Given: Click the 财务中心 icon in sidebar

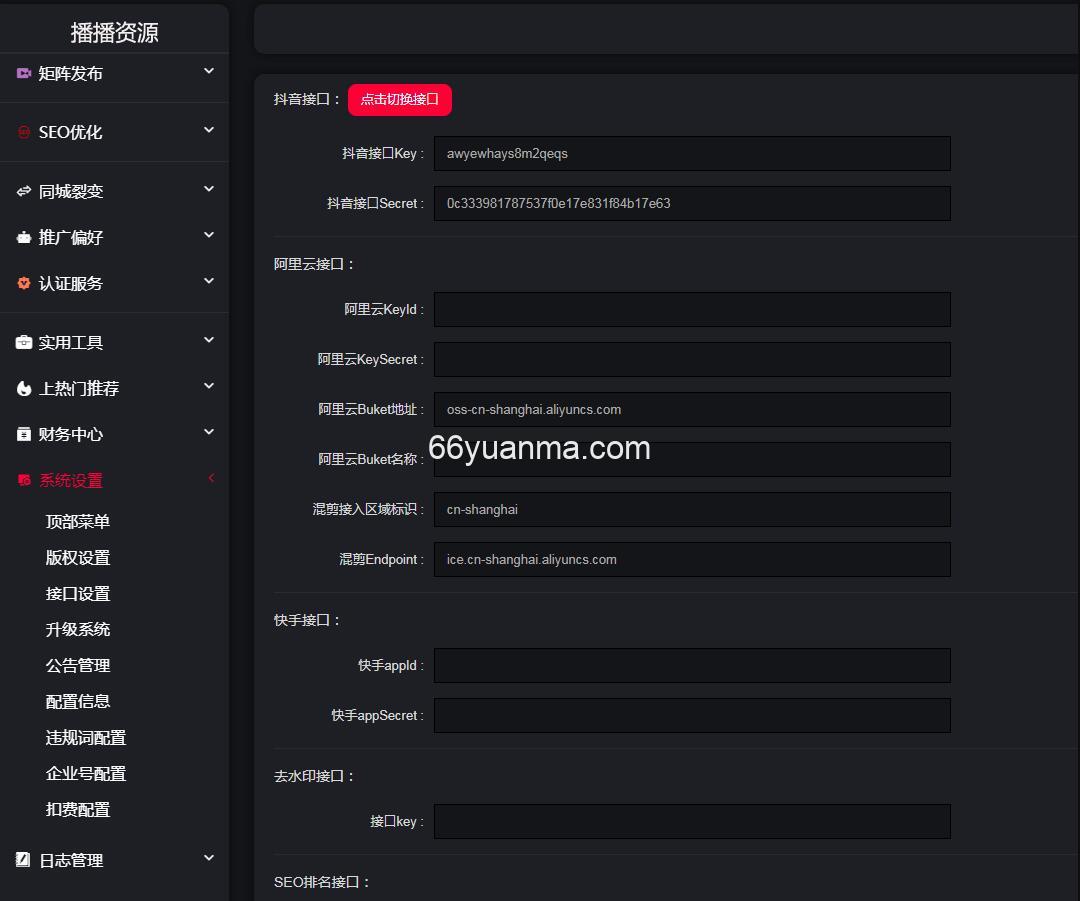Looking at the screenshot, I should pos(24,434).
